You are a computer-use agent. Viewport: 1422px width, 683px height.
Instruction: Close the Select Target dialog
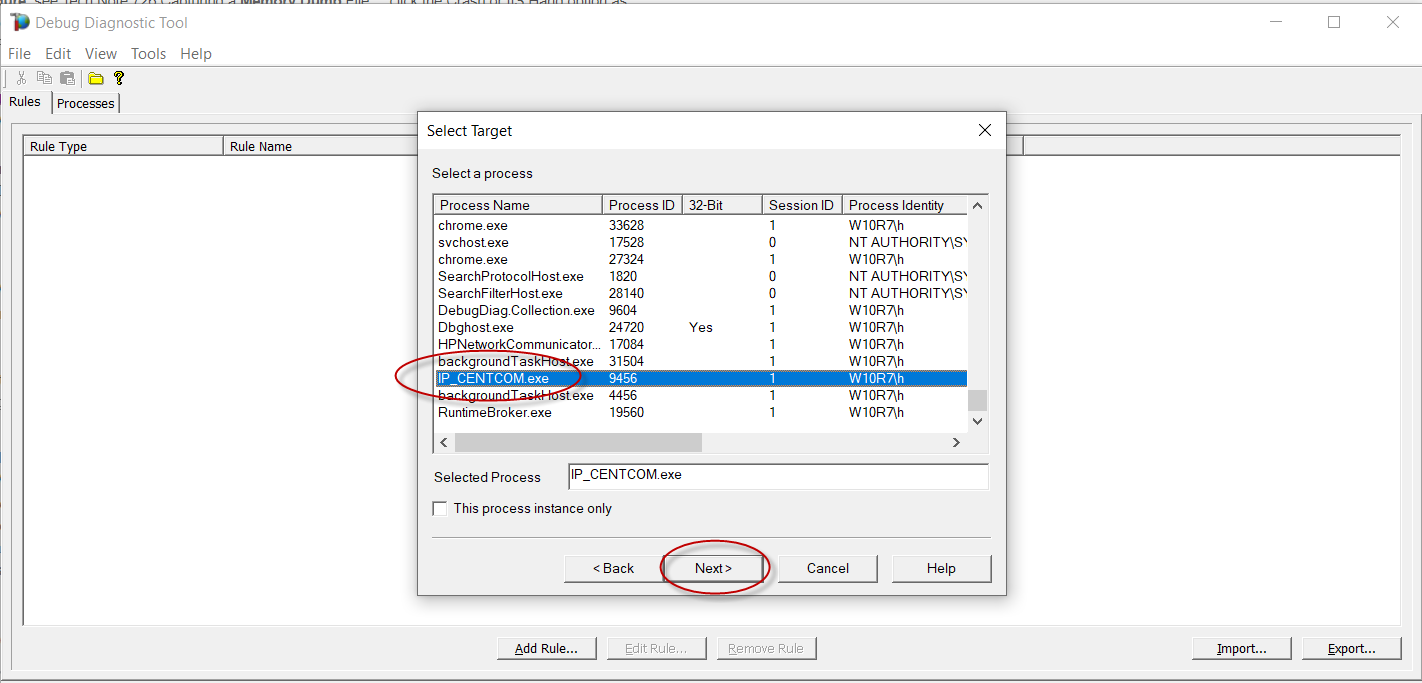point(984,130)
